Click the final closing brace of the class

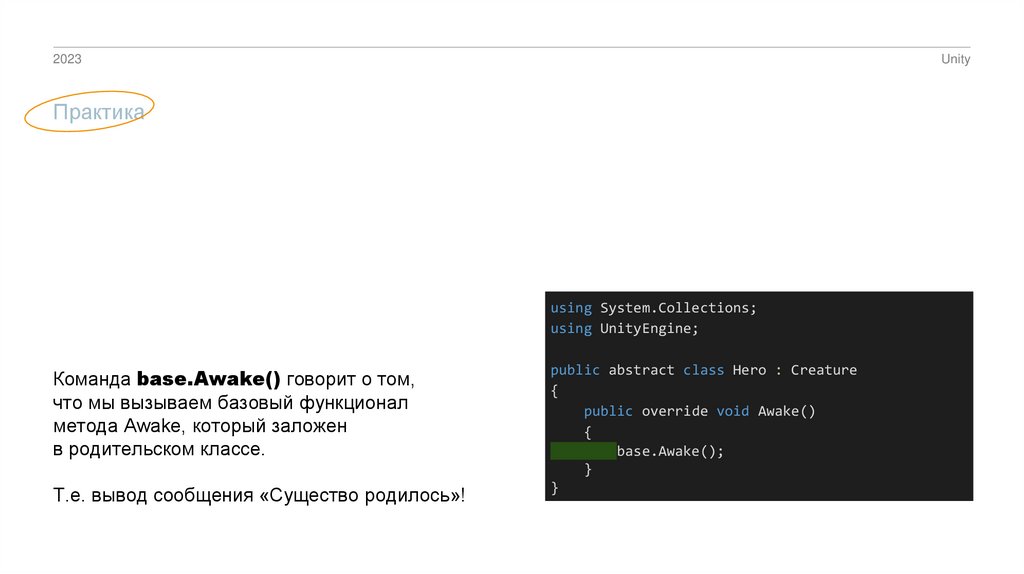[554, 489]
